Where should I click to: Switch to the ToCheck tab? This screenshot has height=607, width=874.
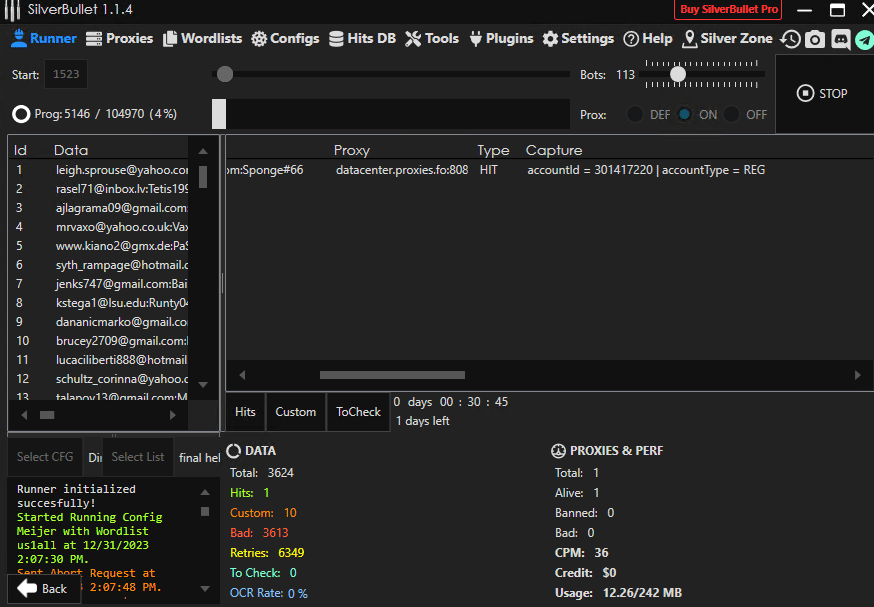coord(358,412)
